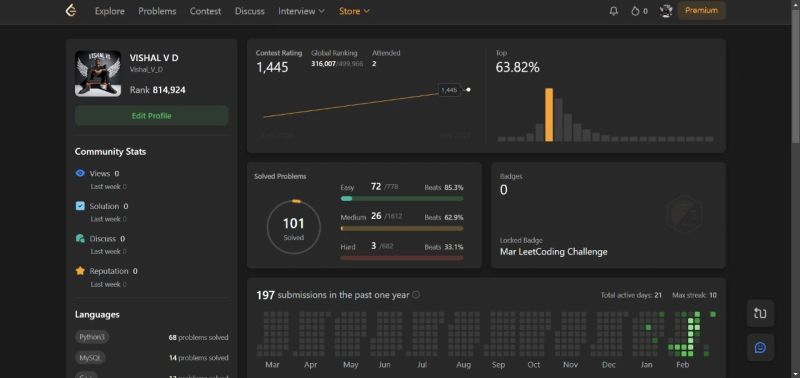This screenshot has width=800, height=378.
Task: Click the LeetCode logo icon
Action: [71, 11]
